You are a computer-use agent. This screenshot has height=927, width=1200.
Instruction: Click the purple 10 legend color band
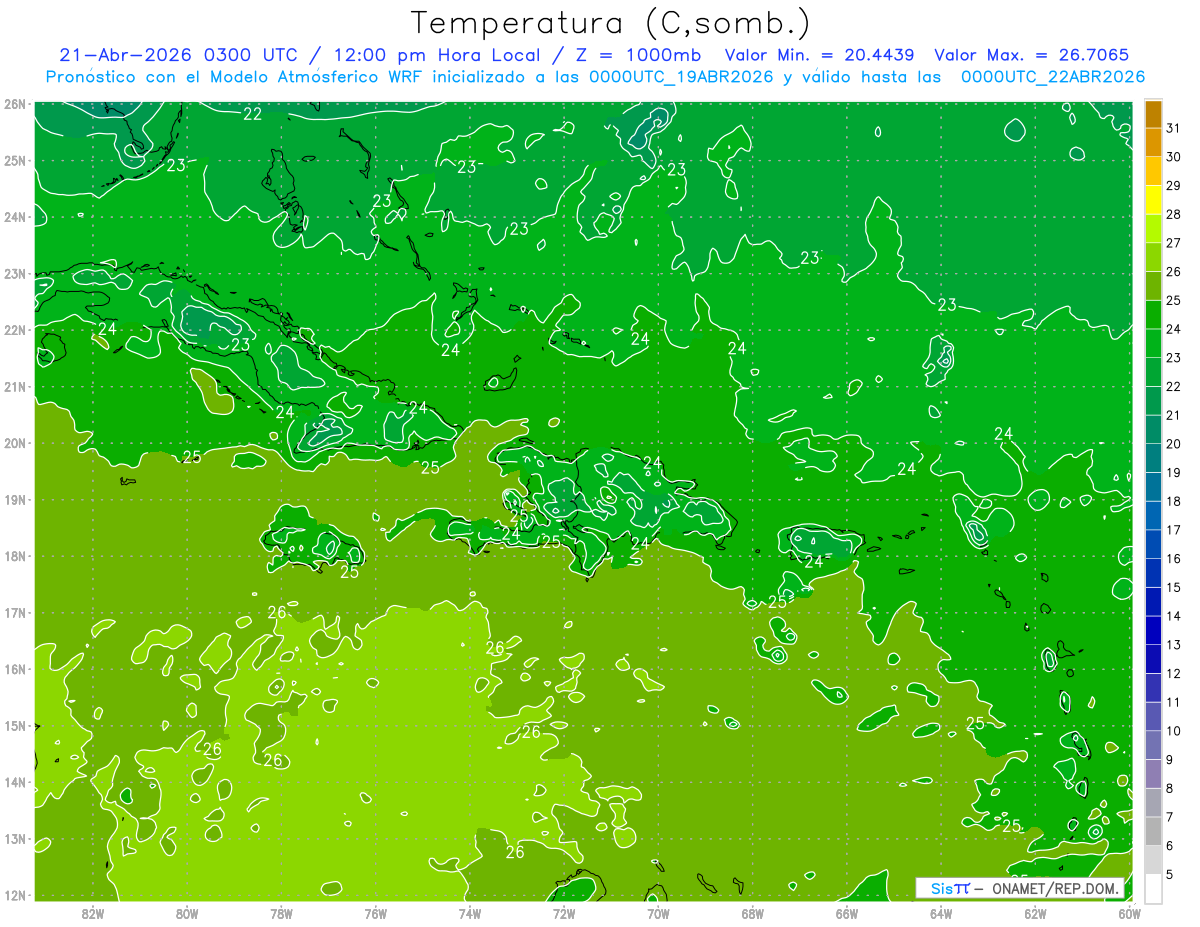coord(1153,716)
